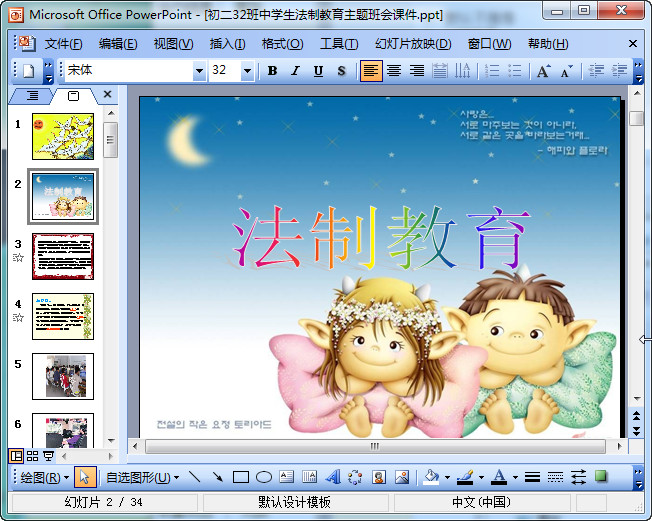Select the Oval drawing tool
The height and width of the screenshot is (521, 652).
264,477
